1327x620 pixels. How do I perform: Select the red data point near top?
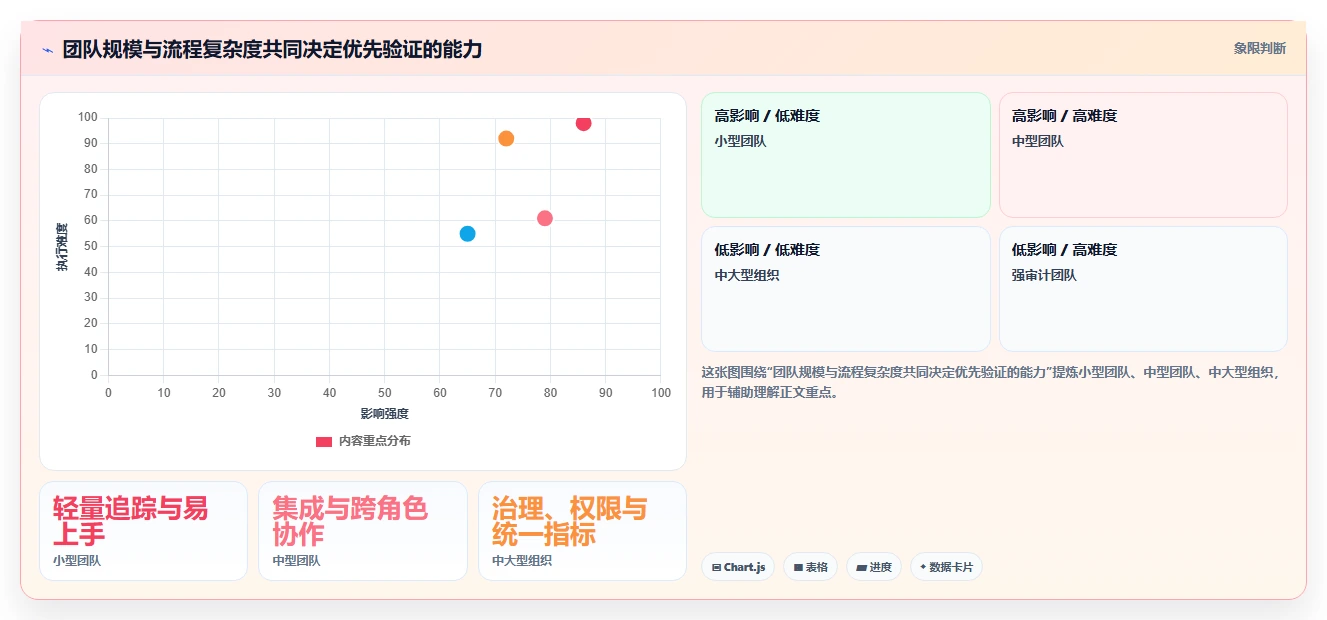click(x=583, y=123)
